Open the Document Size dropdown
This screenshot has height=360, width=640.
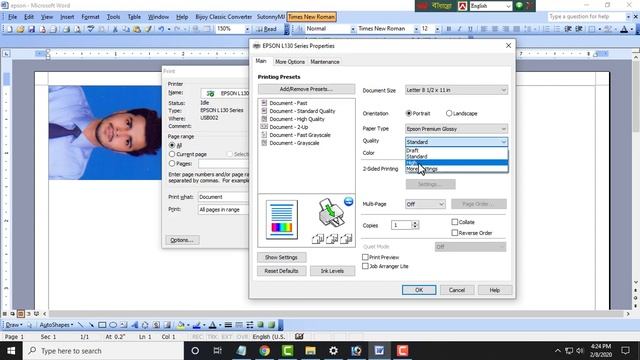(456, 90)
